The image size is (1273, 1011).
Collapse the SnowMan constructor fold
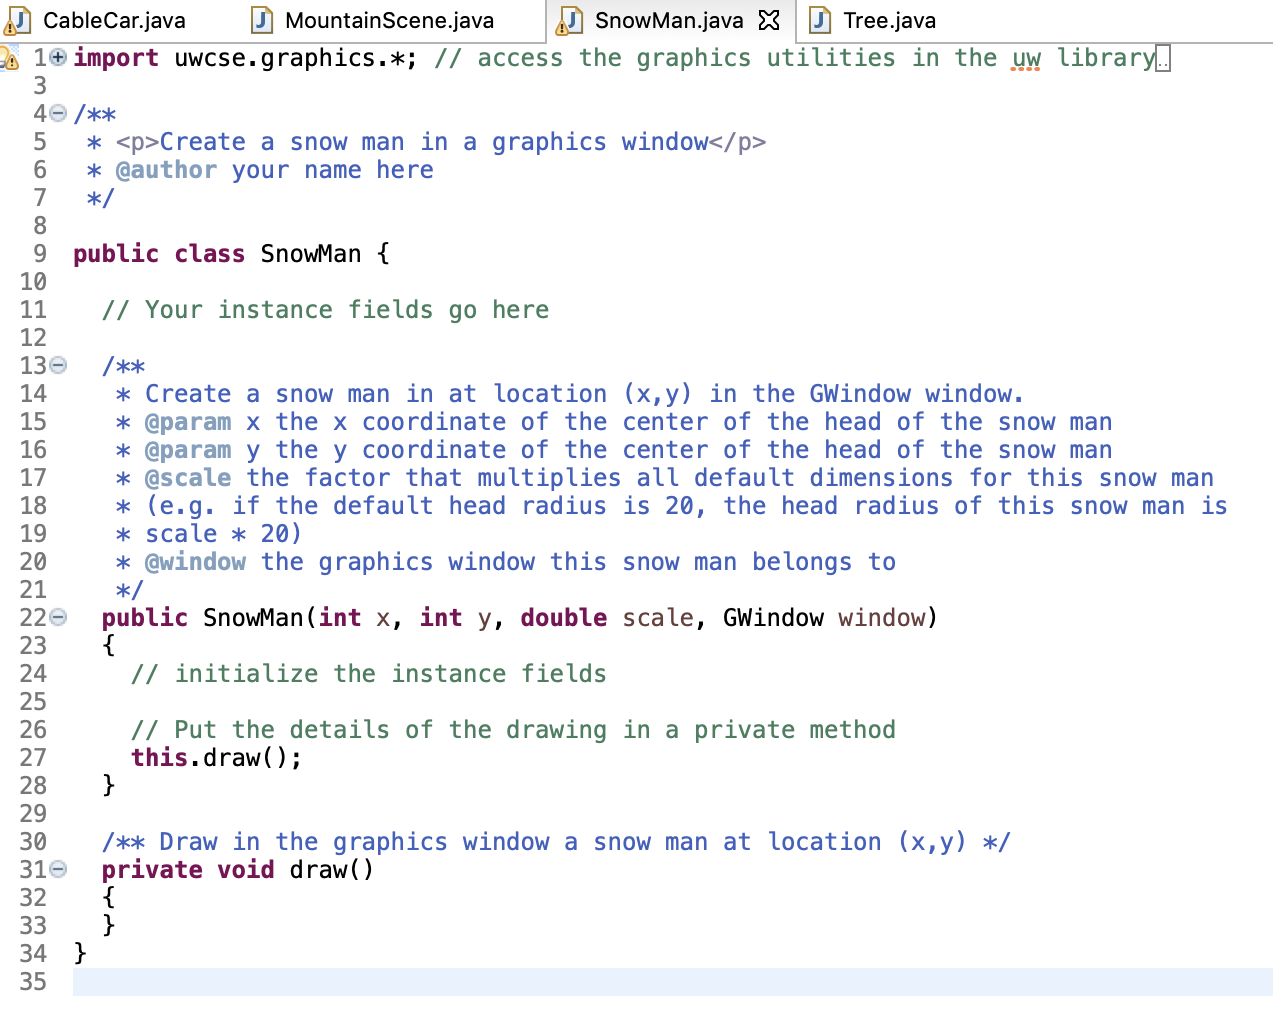tap(57, 617)
